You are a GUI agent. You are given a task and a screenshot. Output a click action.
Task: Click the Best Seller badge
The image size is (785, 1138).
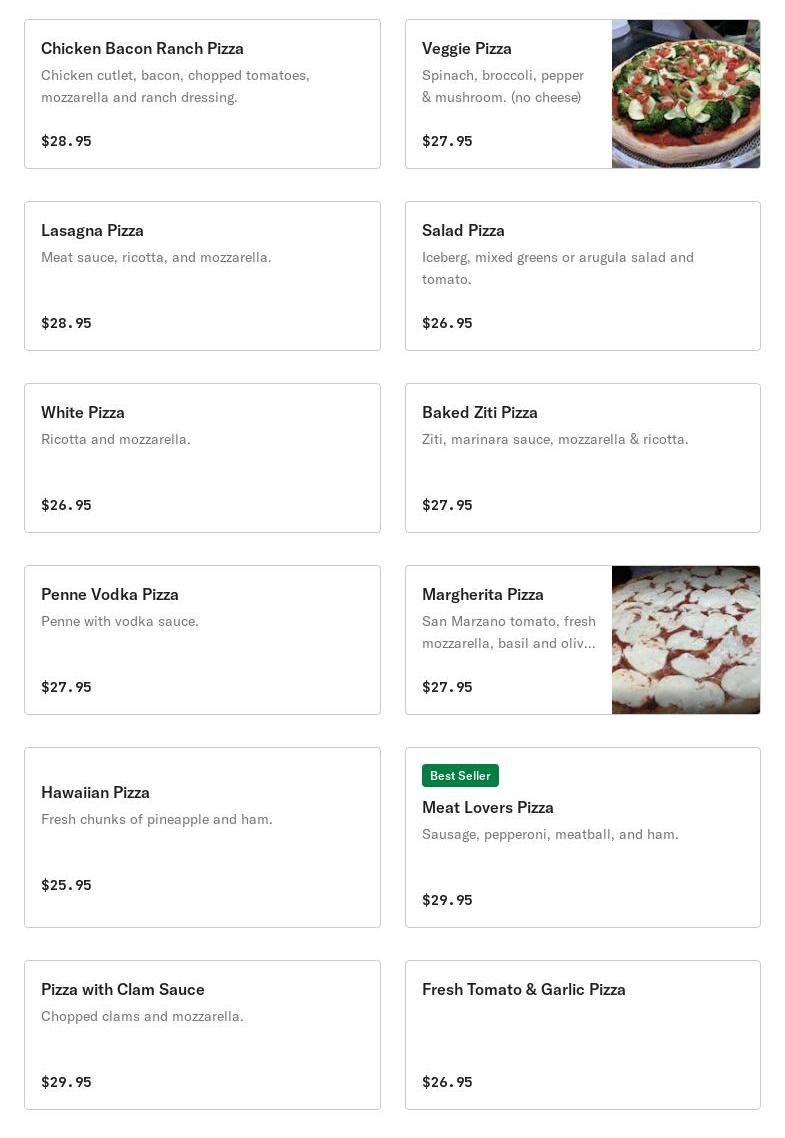[x=460, y=776]
